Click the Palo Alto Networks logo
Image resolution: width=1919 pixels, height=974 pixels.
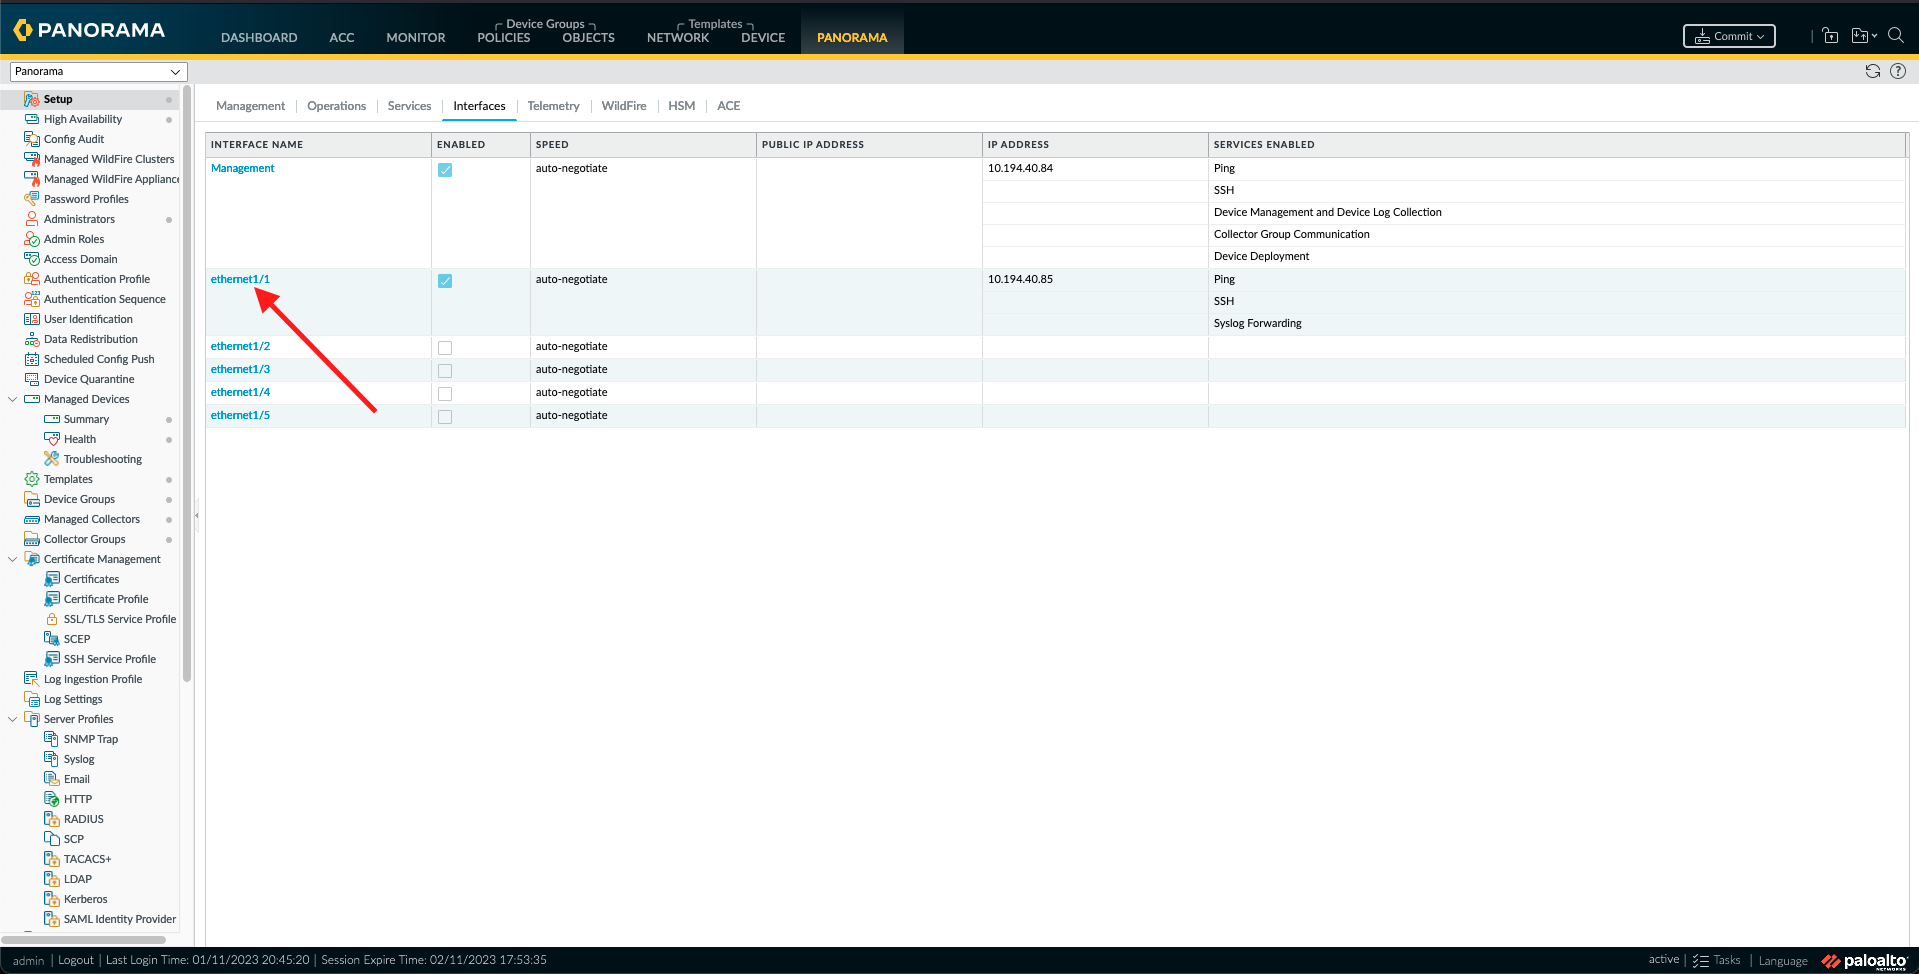point(1862,960)
